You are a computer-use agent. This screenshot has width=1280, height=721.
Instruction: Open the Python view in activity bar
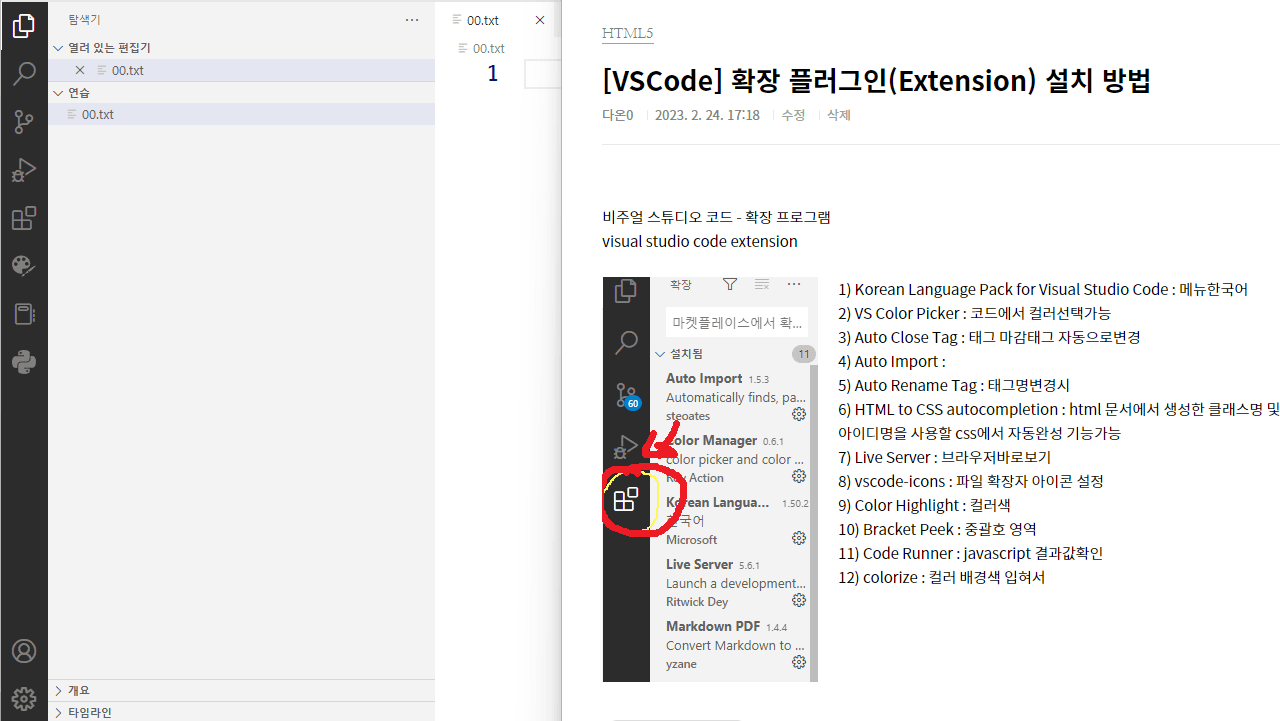tap(24, 362)
